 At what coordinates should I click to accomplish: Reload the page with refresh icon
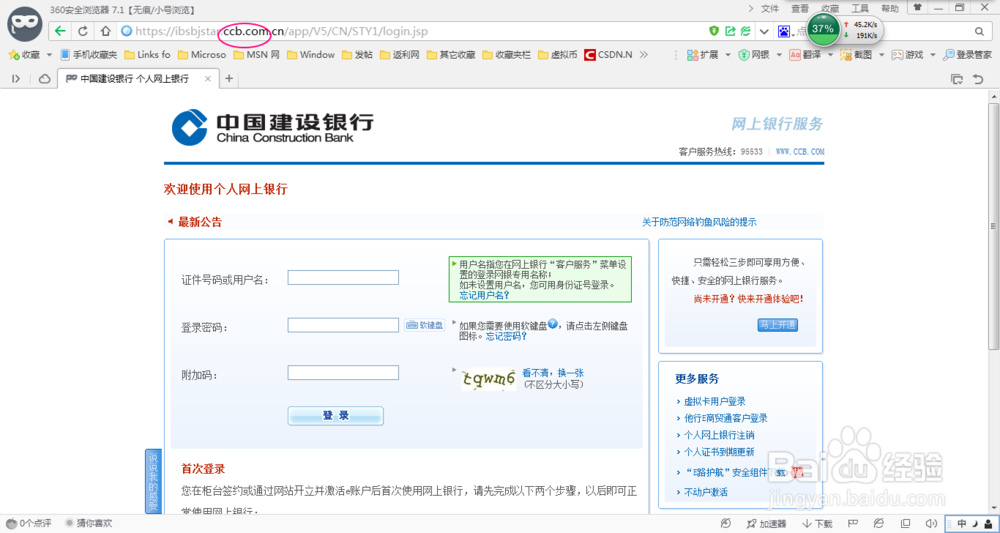[x=83, y=31]
